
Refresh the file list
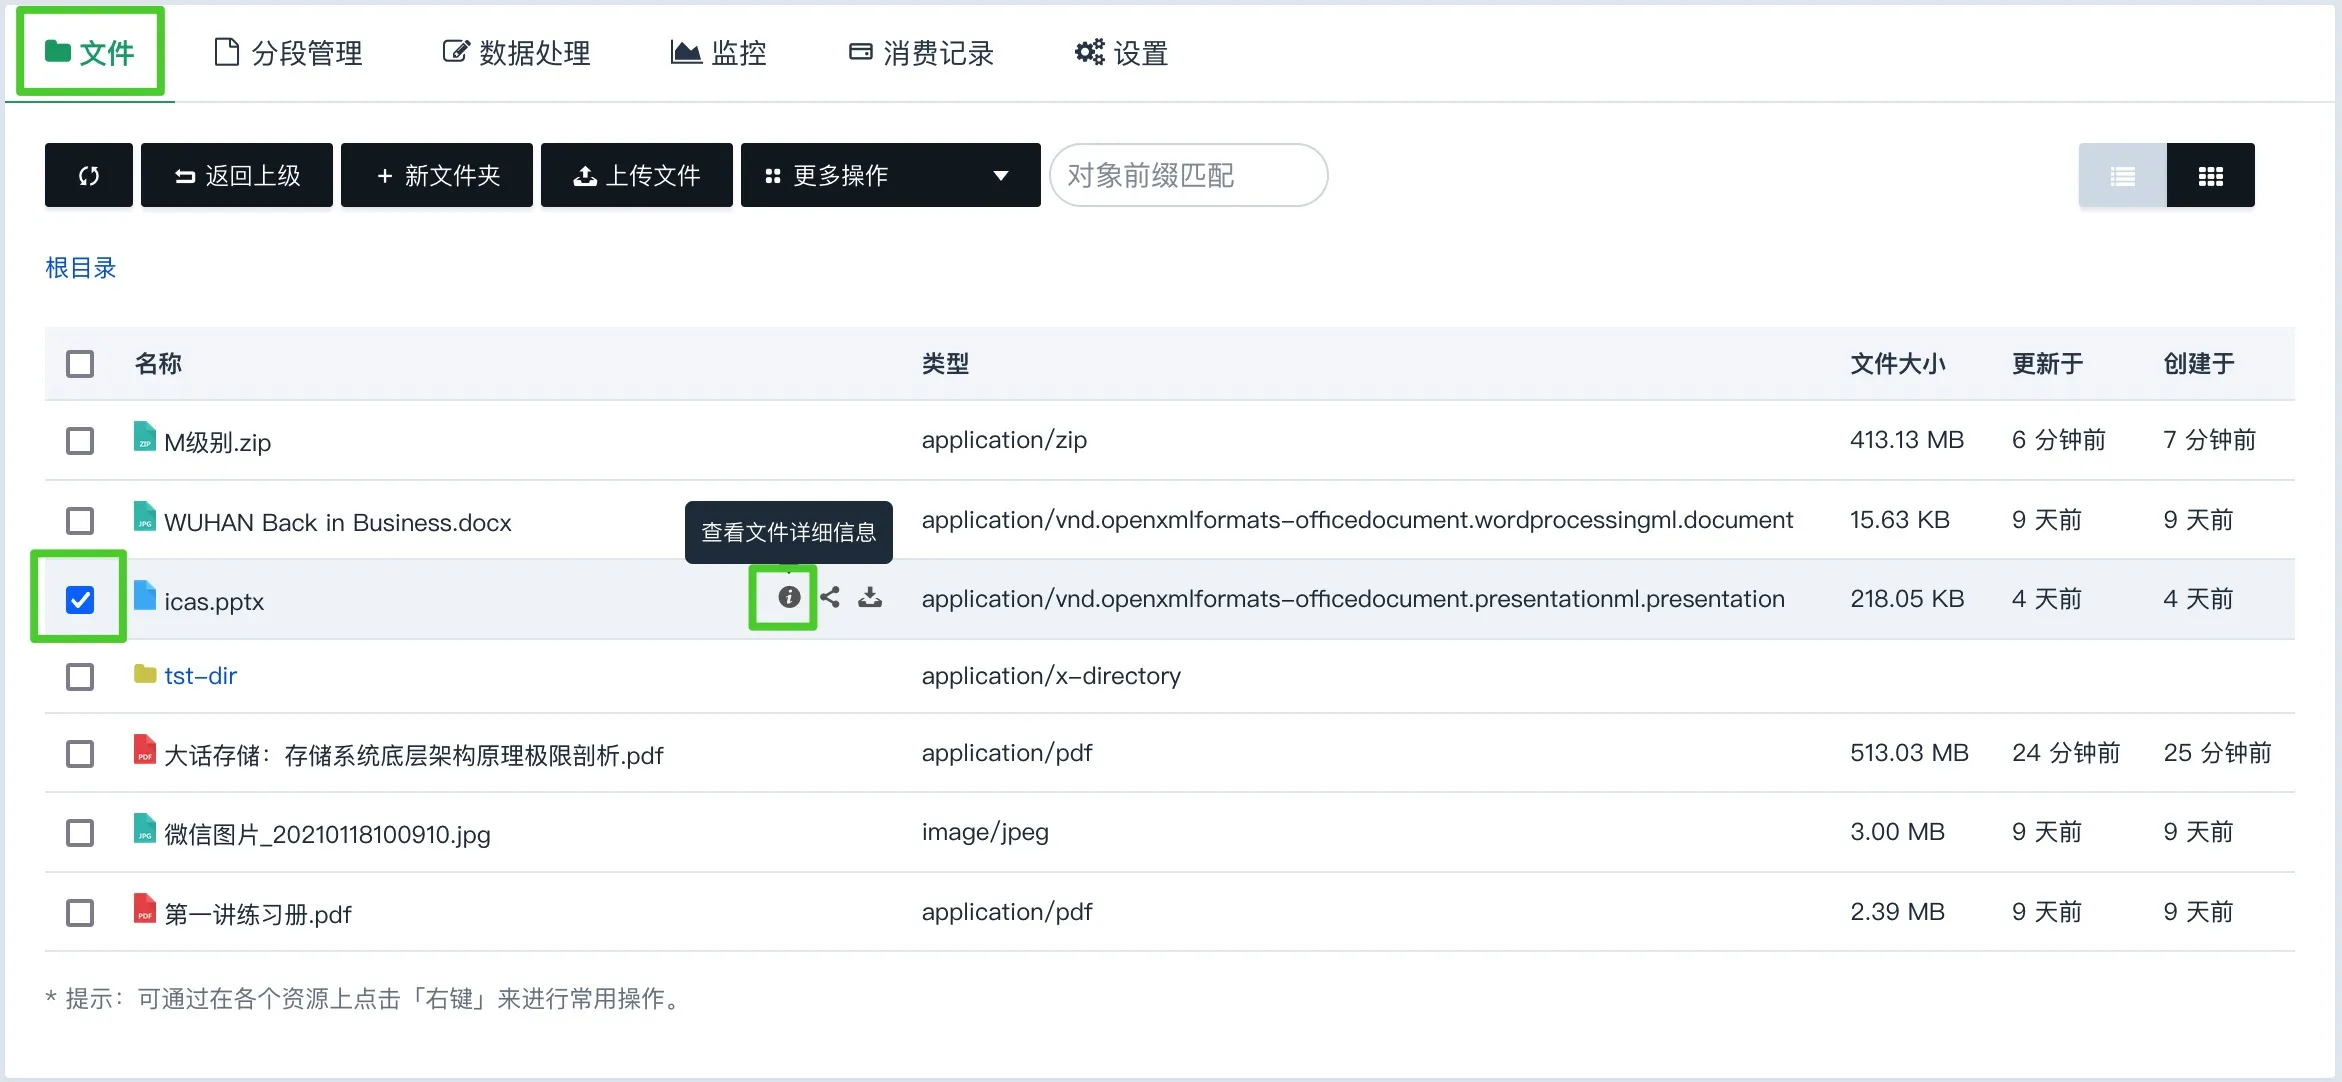tap(88, 175)
